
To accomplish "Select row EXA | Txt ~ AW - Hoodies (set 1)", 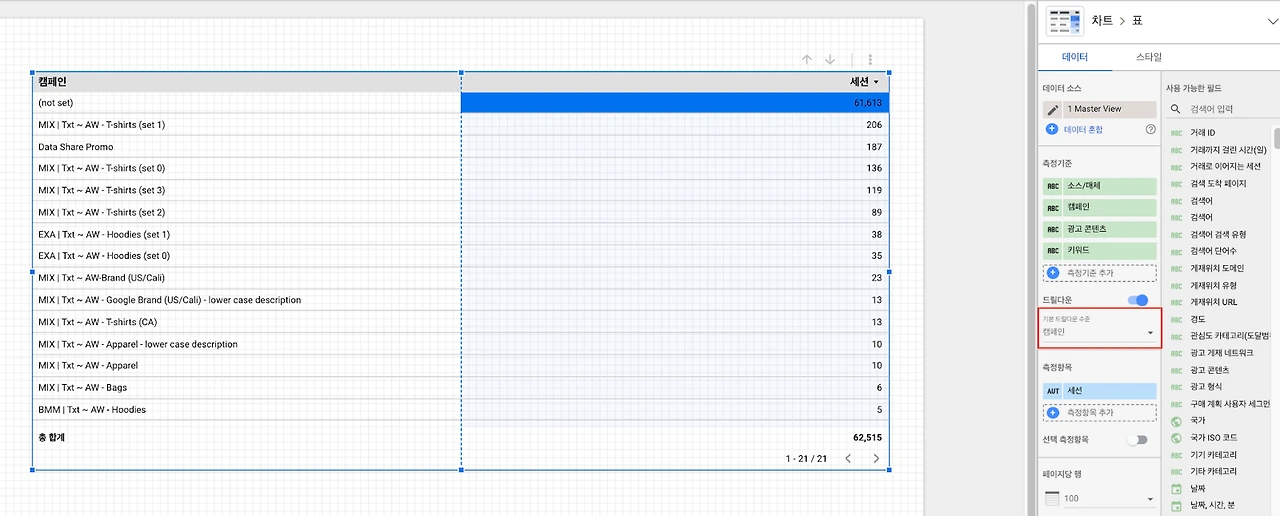I will [x=461, y=234].
